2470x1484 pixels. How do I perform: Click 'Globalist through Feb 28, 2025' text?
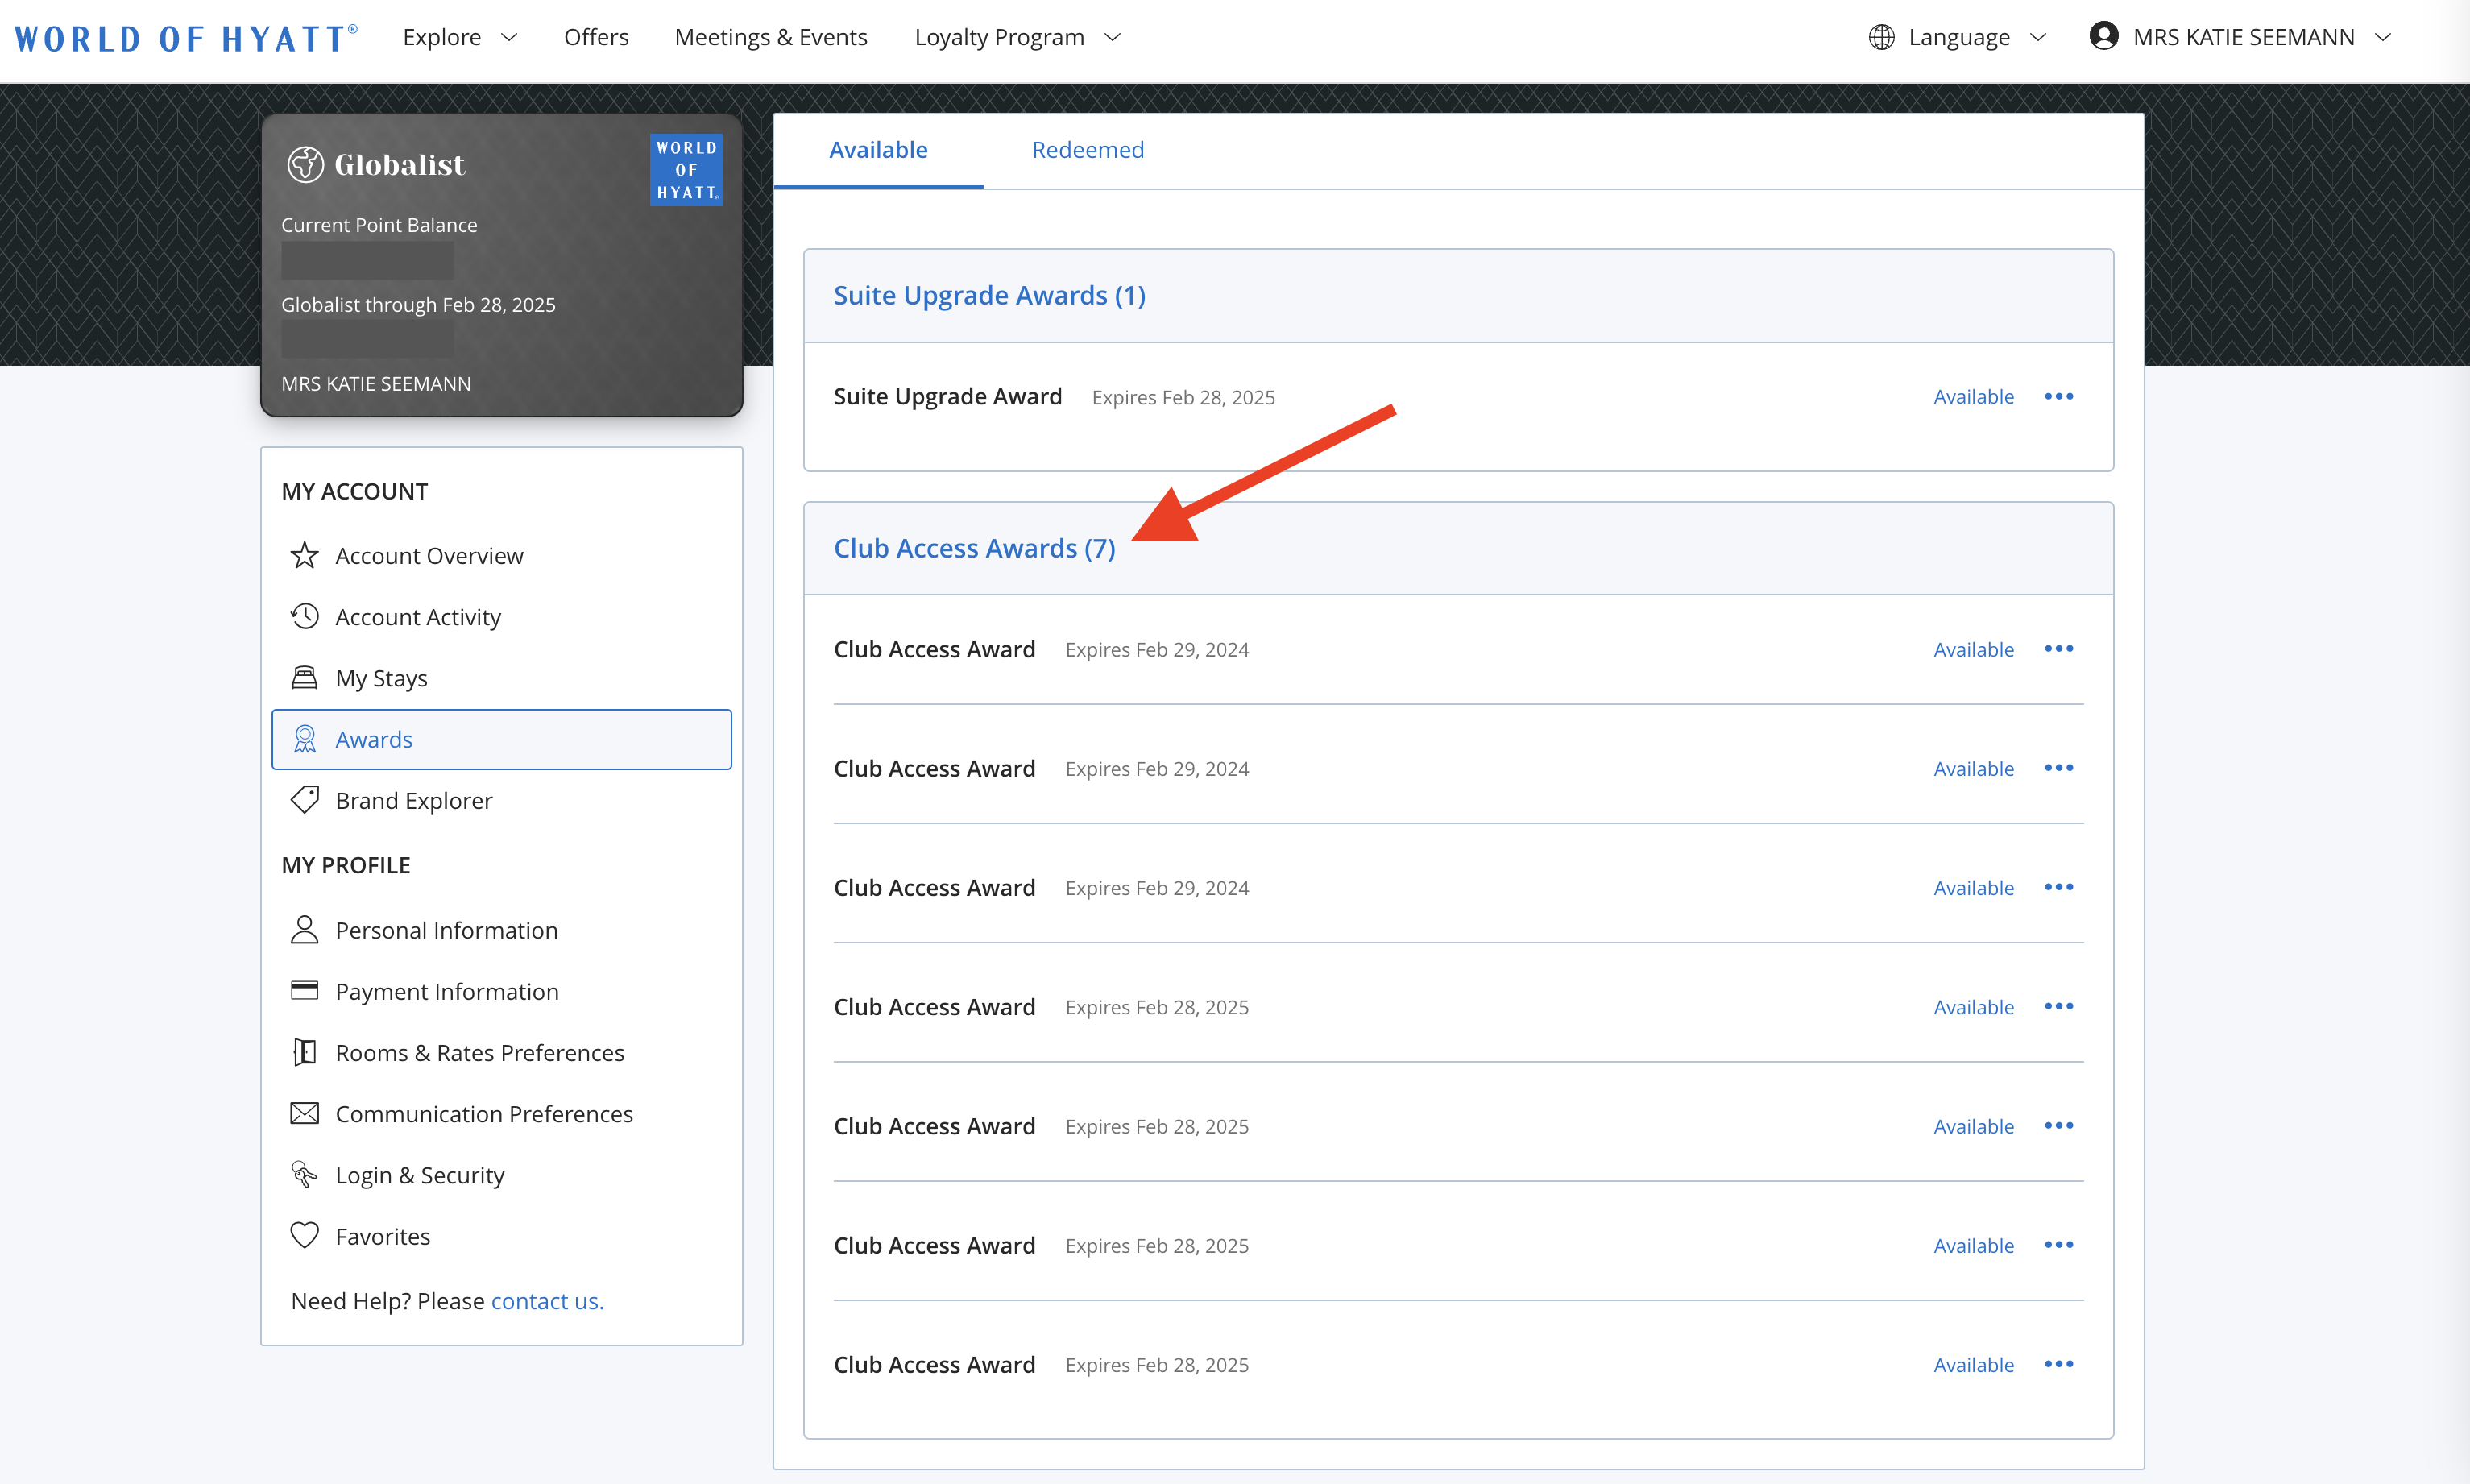418,304
